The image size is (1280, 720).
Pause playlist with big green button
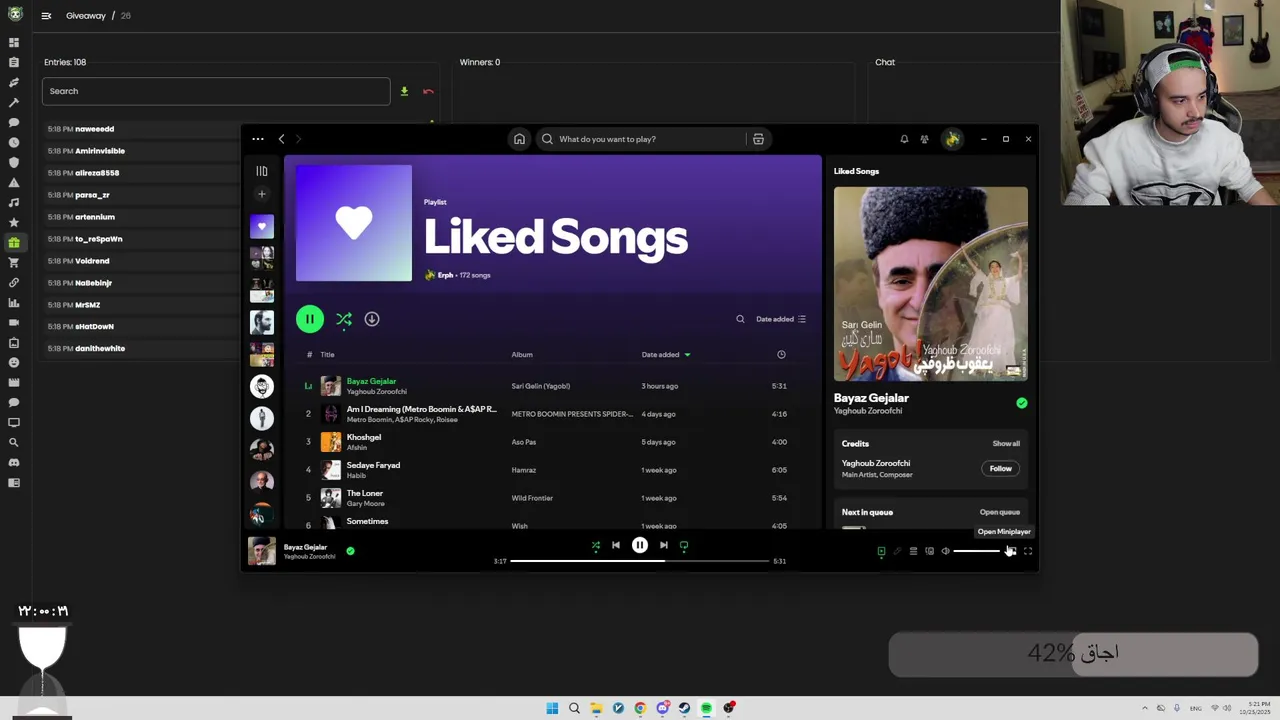pos(310,319)
